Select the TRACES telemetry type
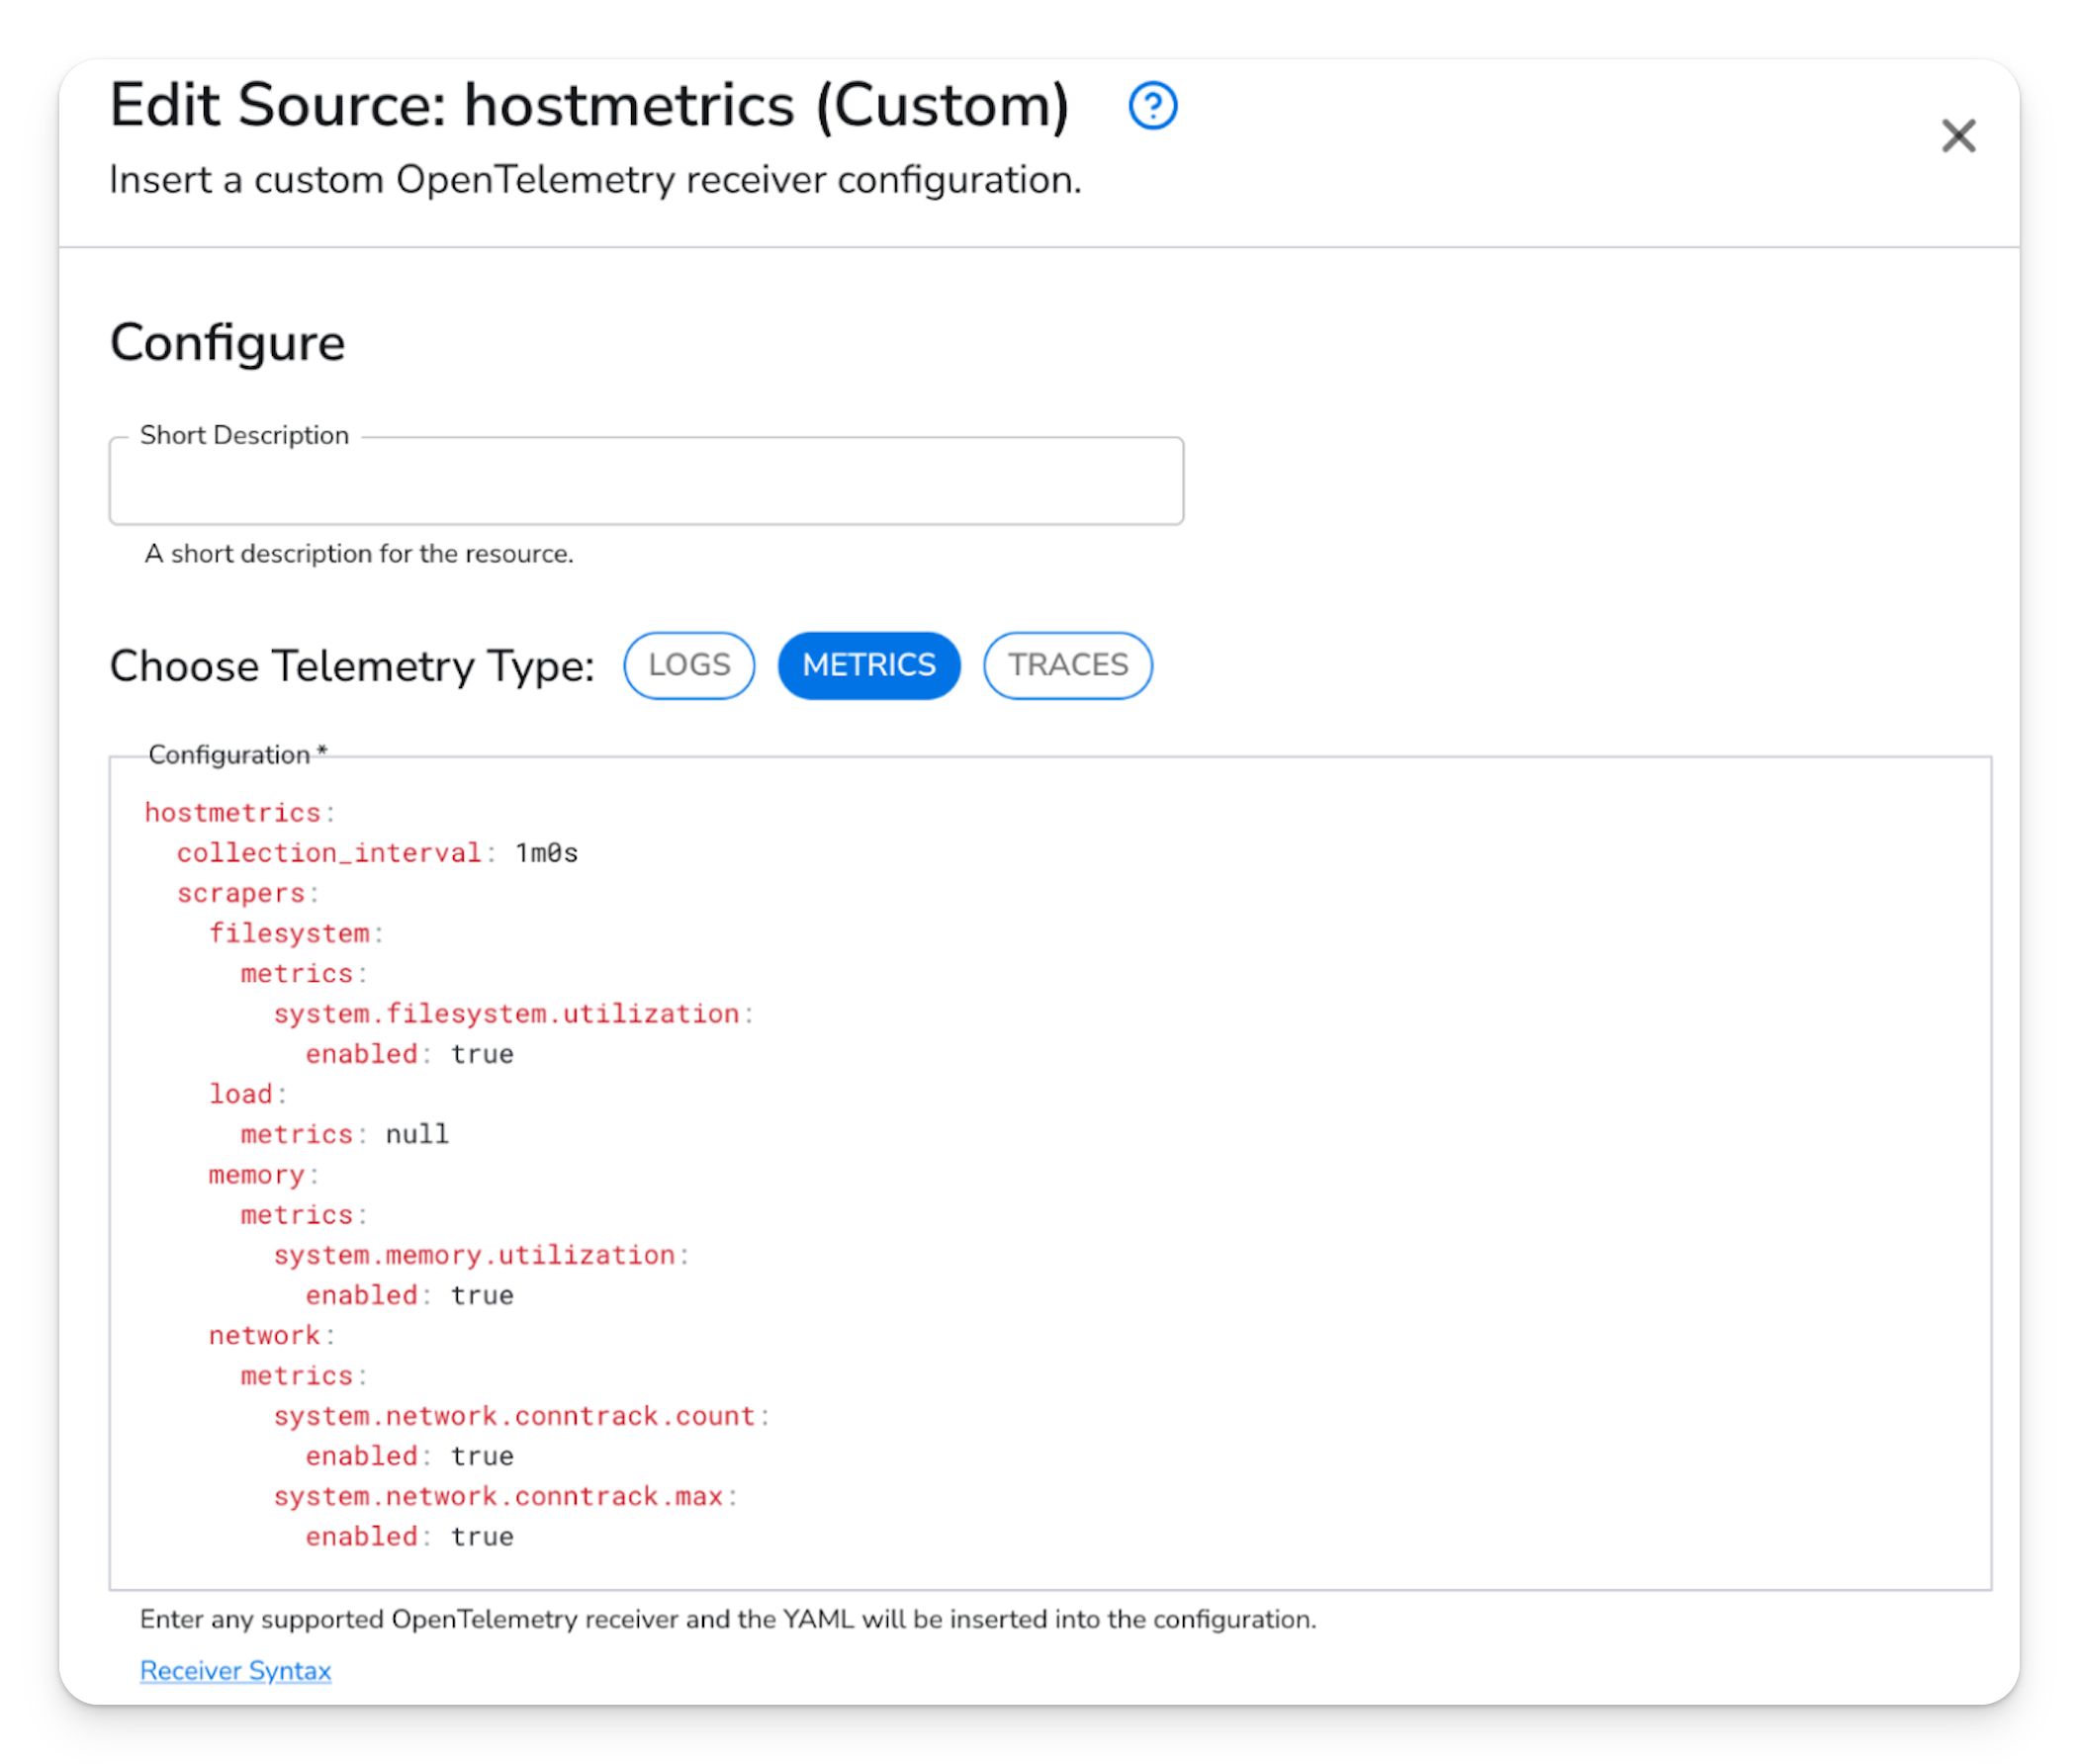Viewport: 2079px width, 1764px height. [1068, 665]
